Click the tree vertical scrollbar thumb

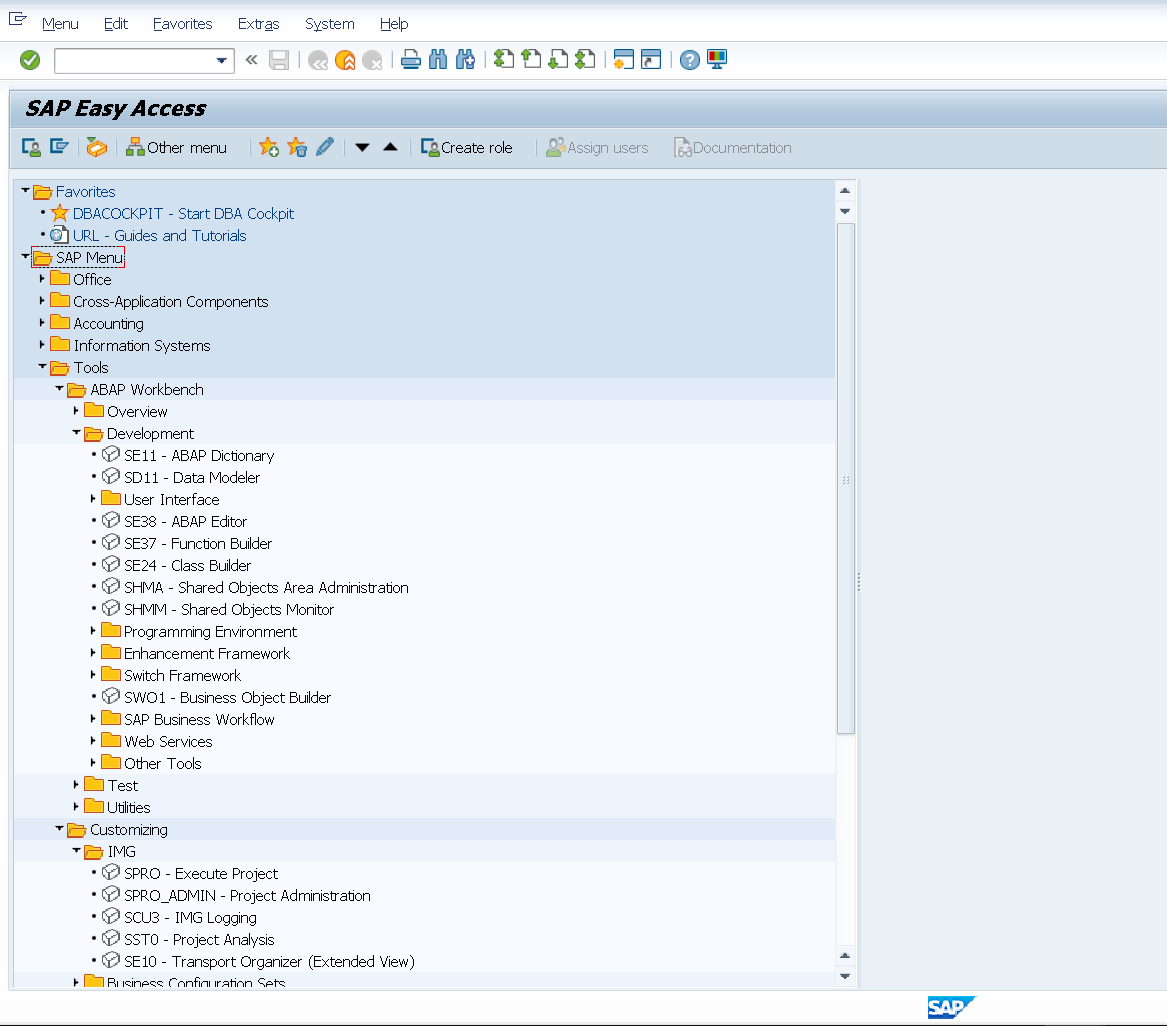click(845, 478)
